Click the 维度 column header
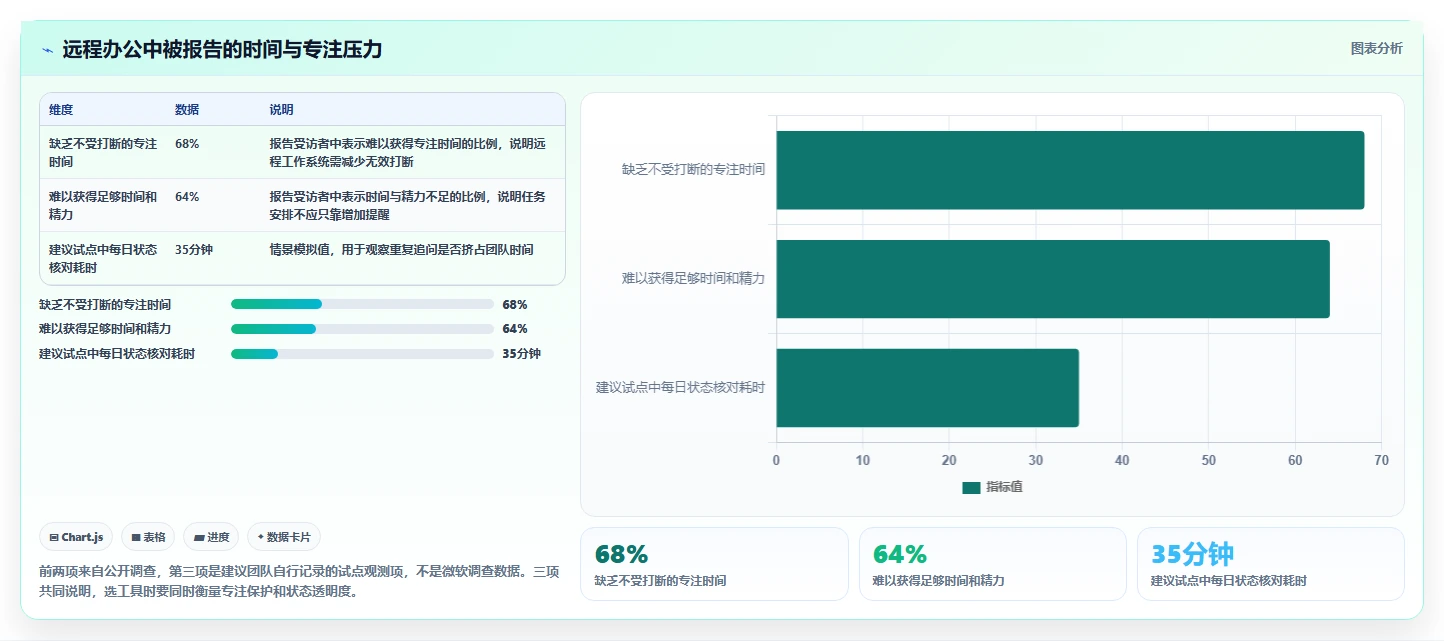This screenshot has width=1444, height=641. click(61, 110)
